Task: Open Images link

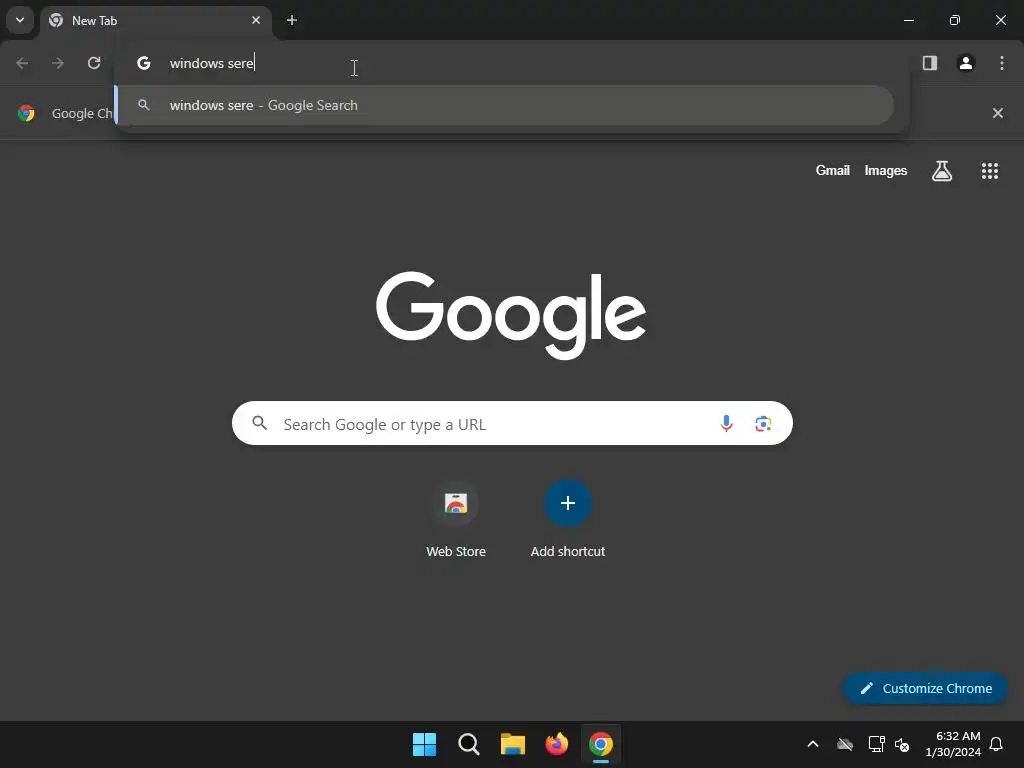Action: 886,170
